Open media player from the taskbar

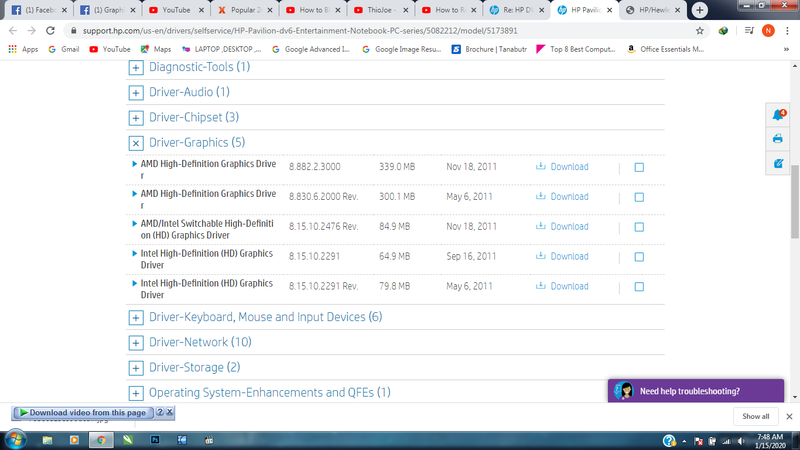pyautogui.click(x=74, y=440)
